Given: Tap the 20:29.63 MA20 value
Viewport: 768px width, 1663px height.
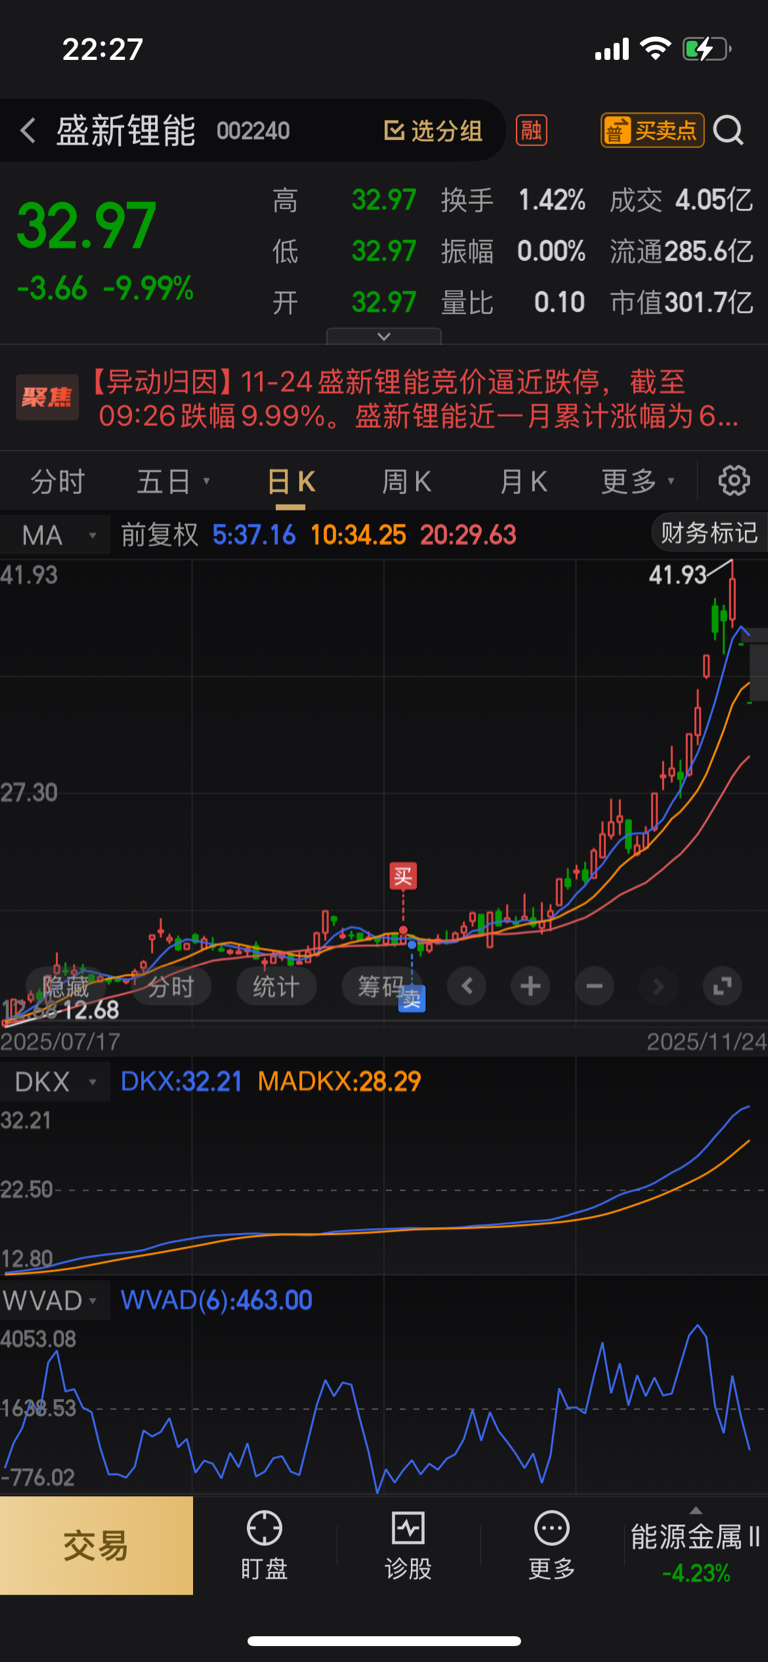Looking at the screenshot, I should tap(468, 535).
